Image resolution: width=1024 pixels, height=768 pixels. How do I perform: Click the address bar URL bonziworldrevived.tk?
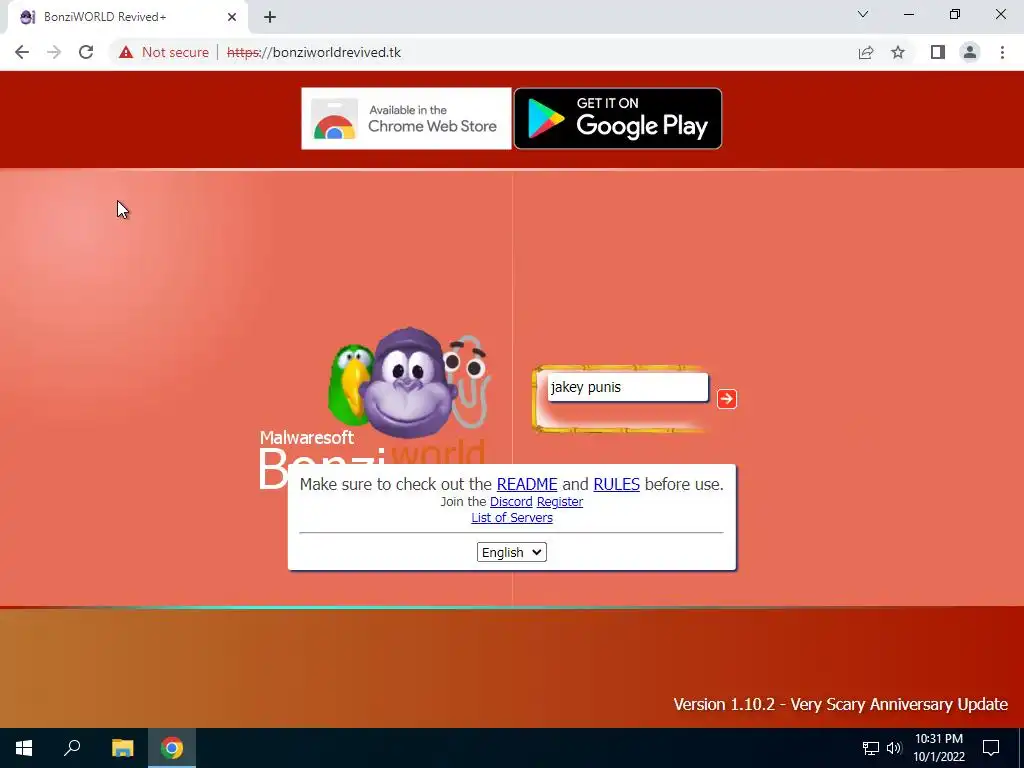point(313,52)
